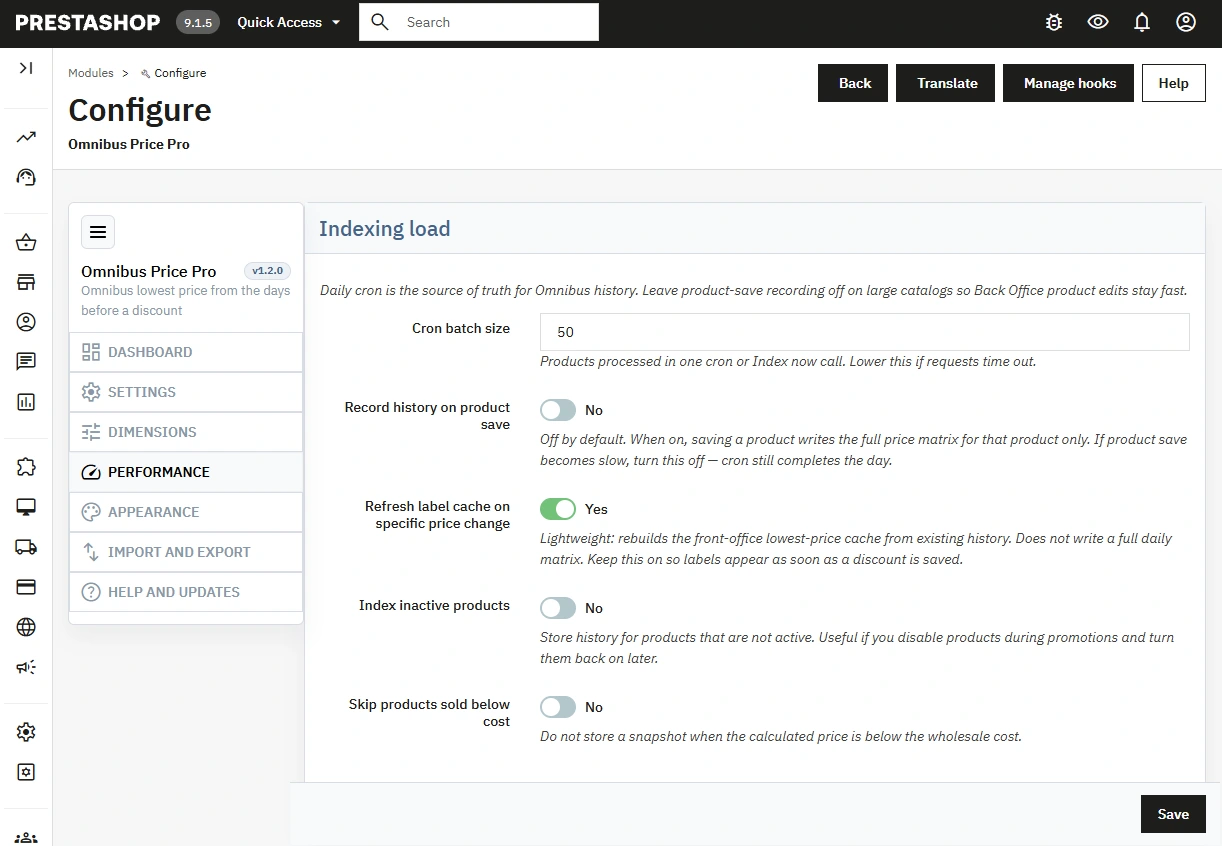Image resolution: width=1222 pixels, height=846 pixels.
Task: Open Advanced Parameters via the boxed gear icon
Action: click(26, 772)
